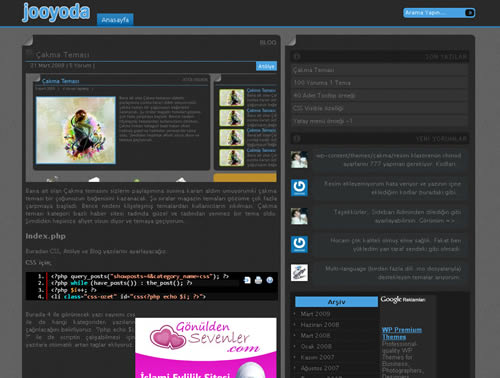Click the Index.php heading
The width and height of the screenshot is (500, 378).
[46, 236]
